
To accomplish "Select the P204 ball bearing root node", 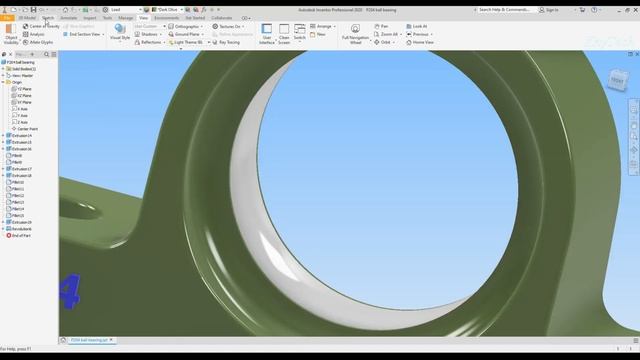I will [x=18, y=62].
